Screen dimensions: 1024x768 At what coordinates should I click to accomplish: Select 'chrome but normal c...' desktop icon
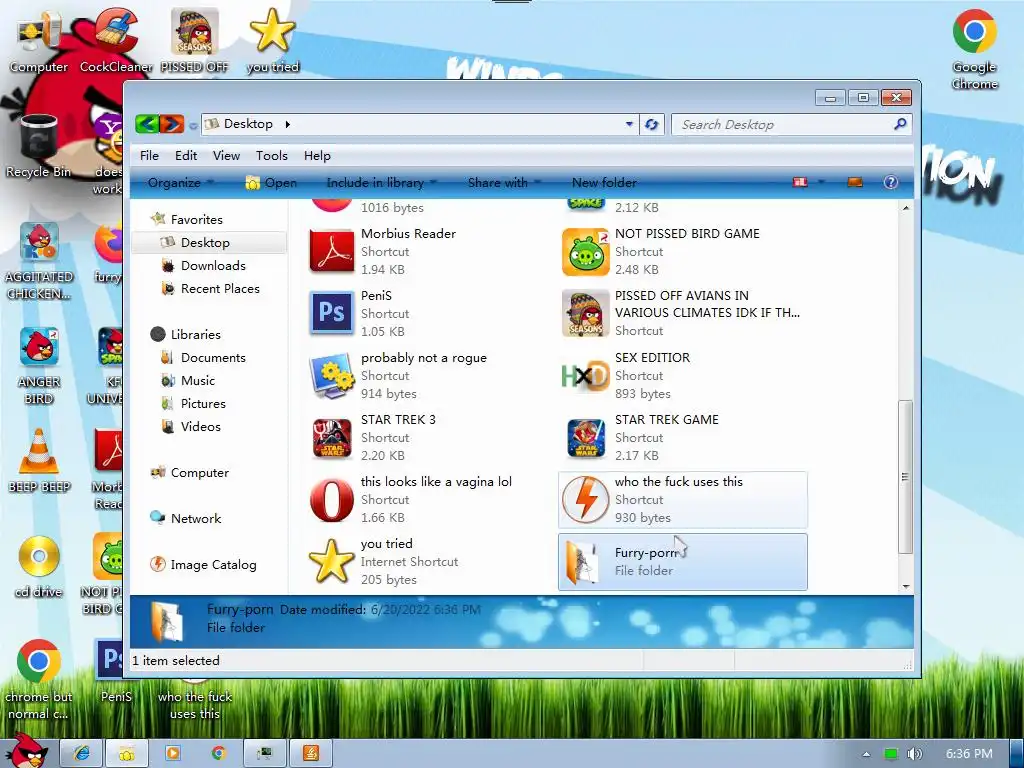tap(39, 679)
